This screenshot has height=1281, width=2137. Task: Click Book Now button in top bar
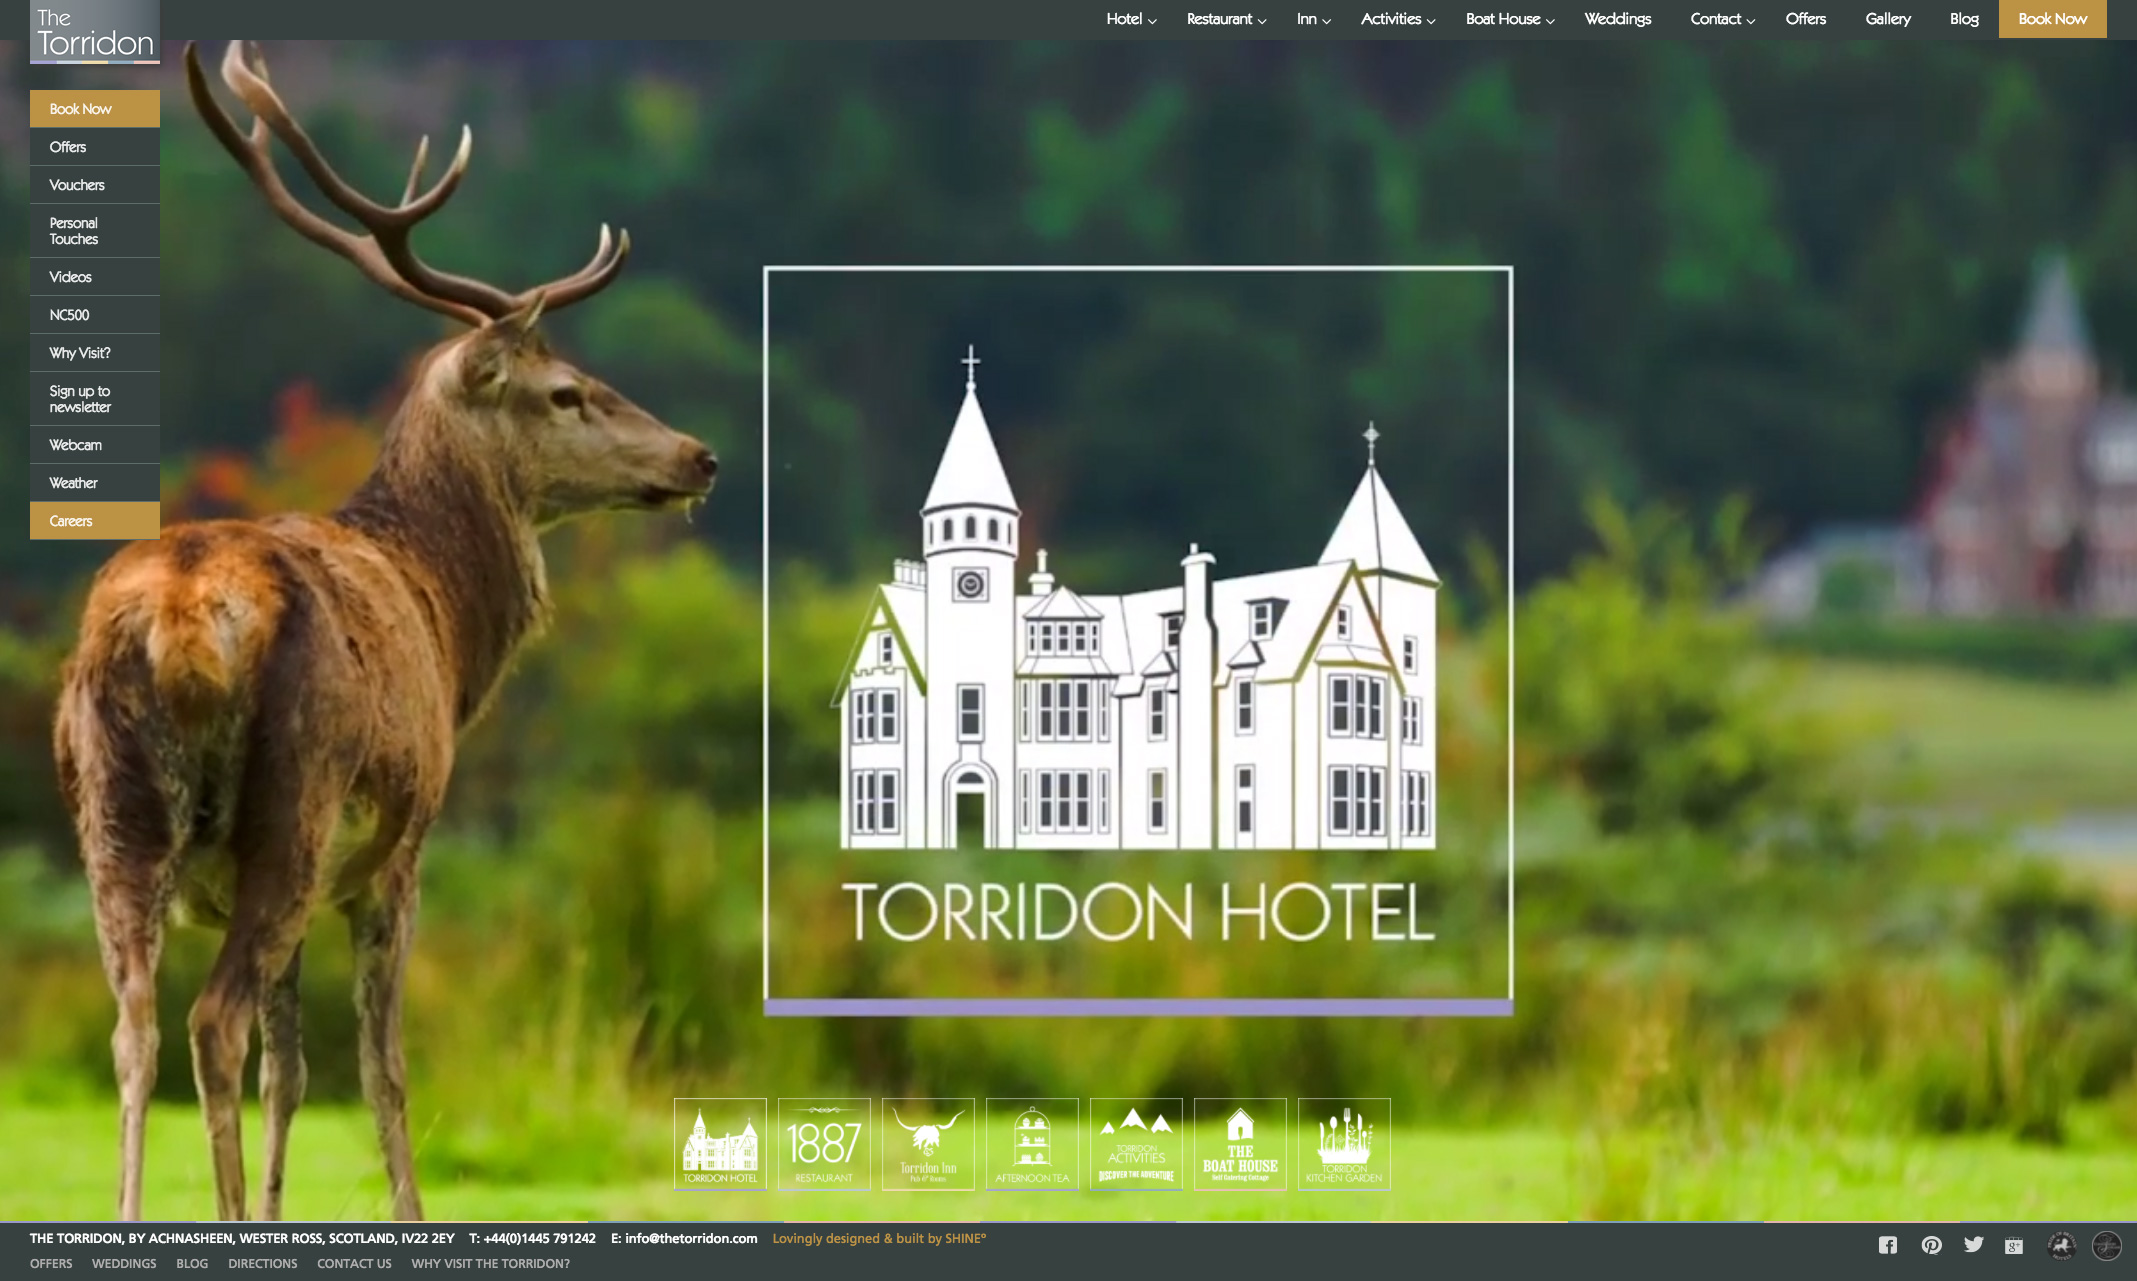[x=2052, y=19]
